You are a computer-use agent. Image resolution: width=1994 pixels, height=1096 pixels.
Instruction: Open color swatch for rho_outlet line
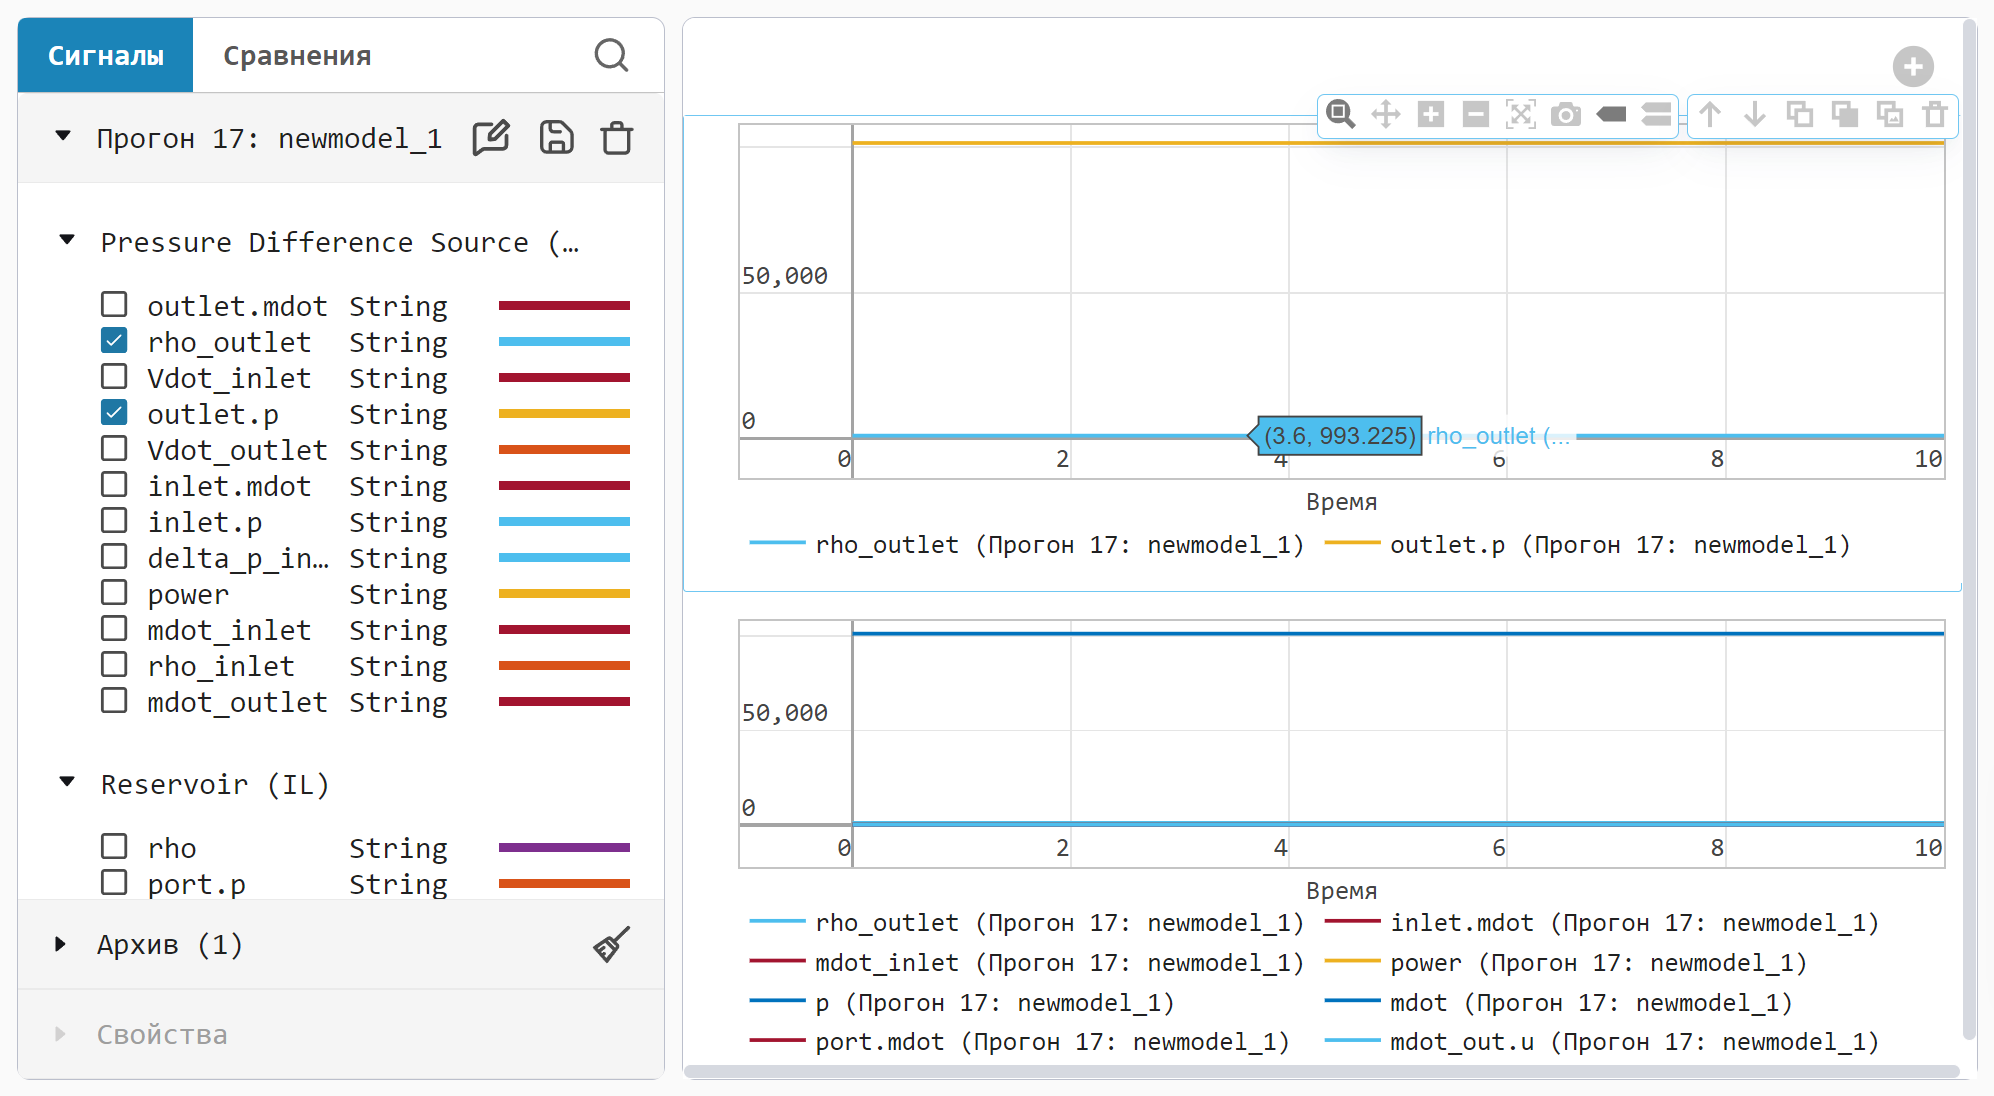[x=564, y=341]
